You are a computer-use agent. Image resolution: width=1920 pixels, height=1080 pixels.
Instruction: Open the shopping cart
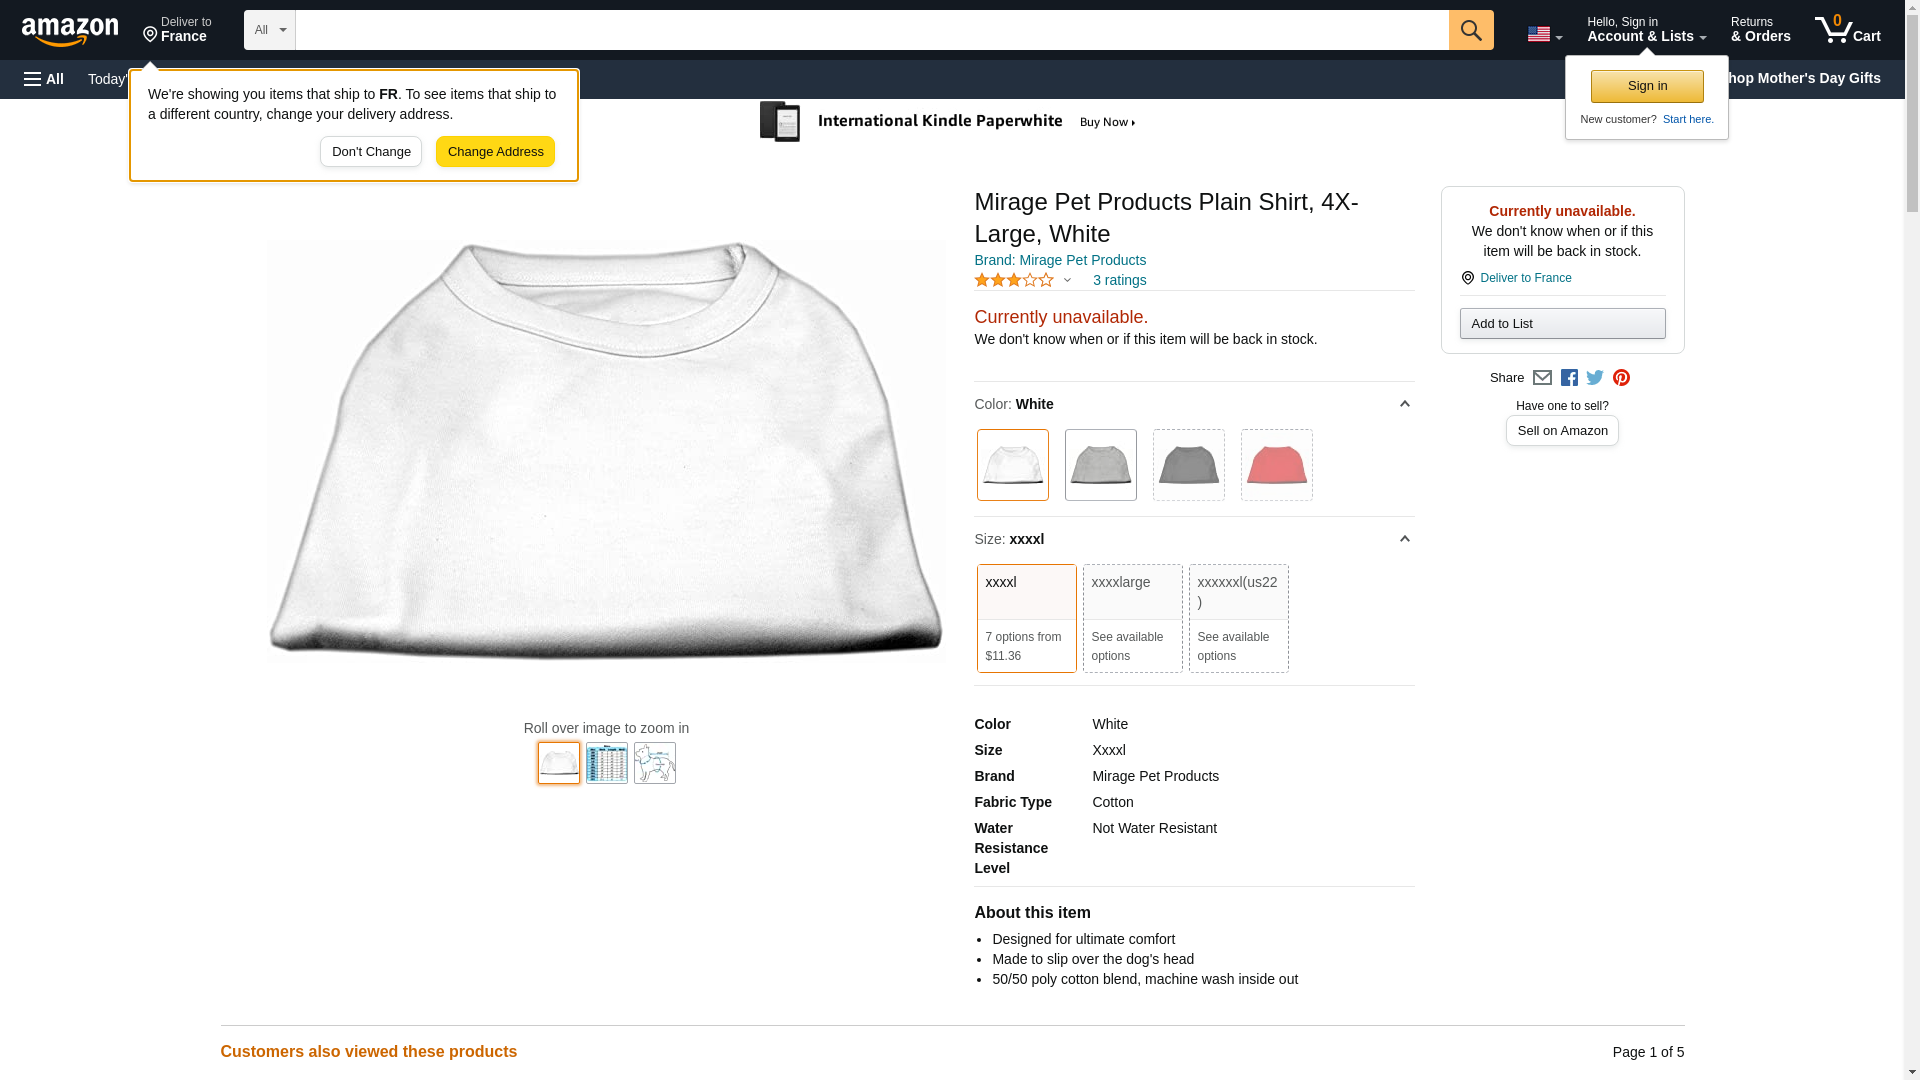point(1847,30)
